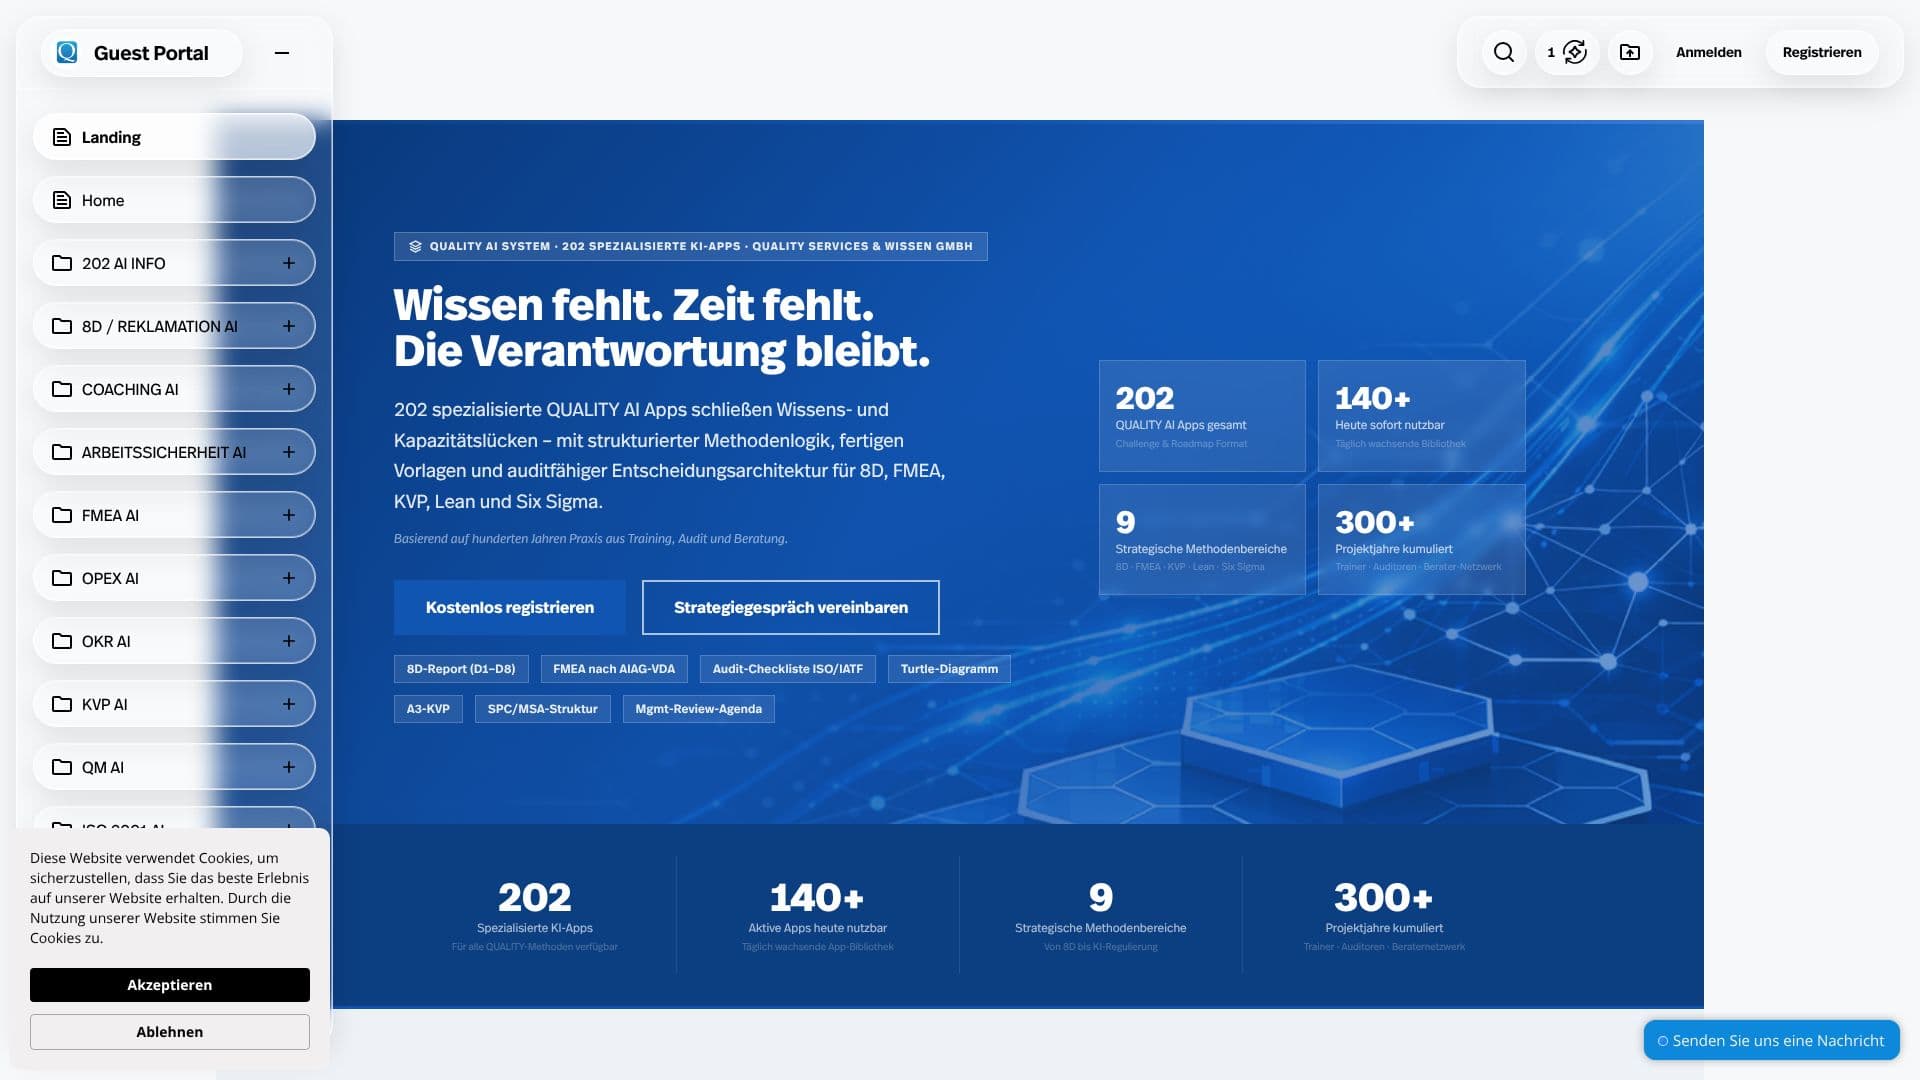This screenshot has width=1920, height=1080.
Task: Click the folder upload icon in header
Action: tap(1630, 52)
